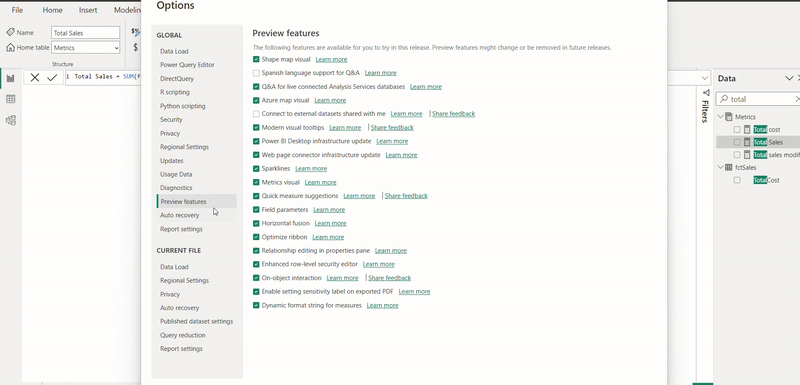The width and height of the screenshot is (800, 385).
Task: Select Power Query Editor option category
Action: pos(187,65)
